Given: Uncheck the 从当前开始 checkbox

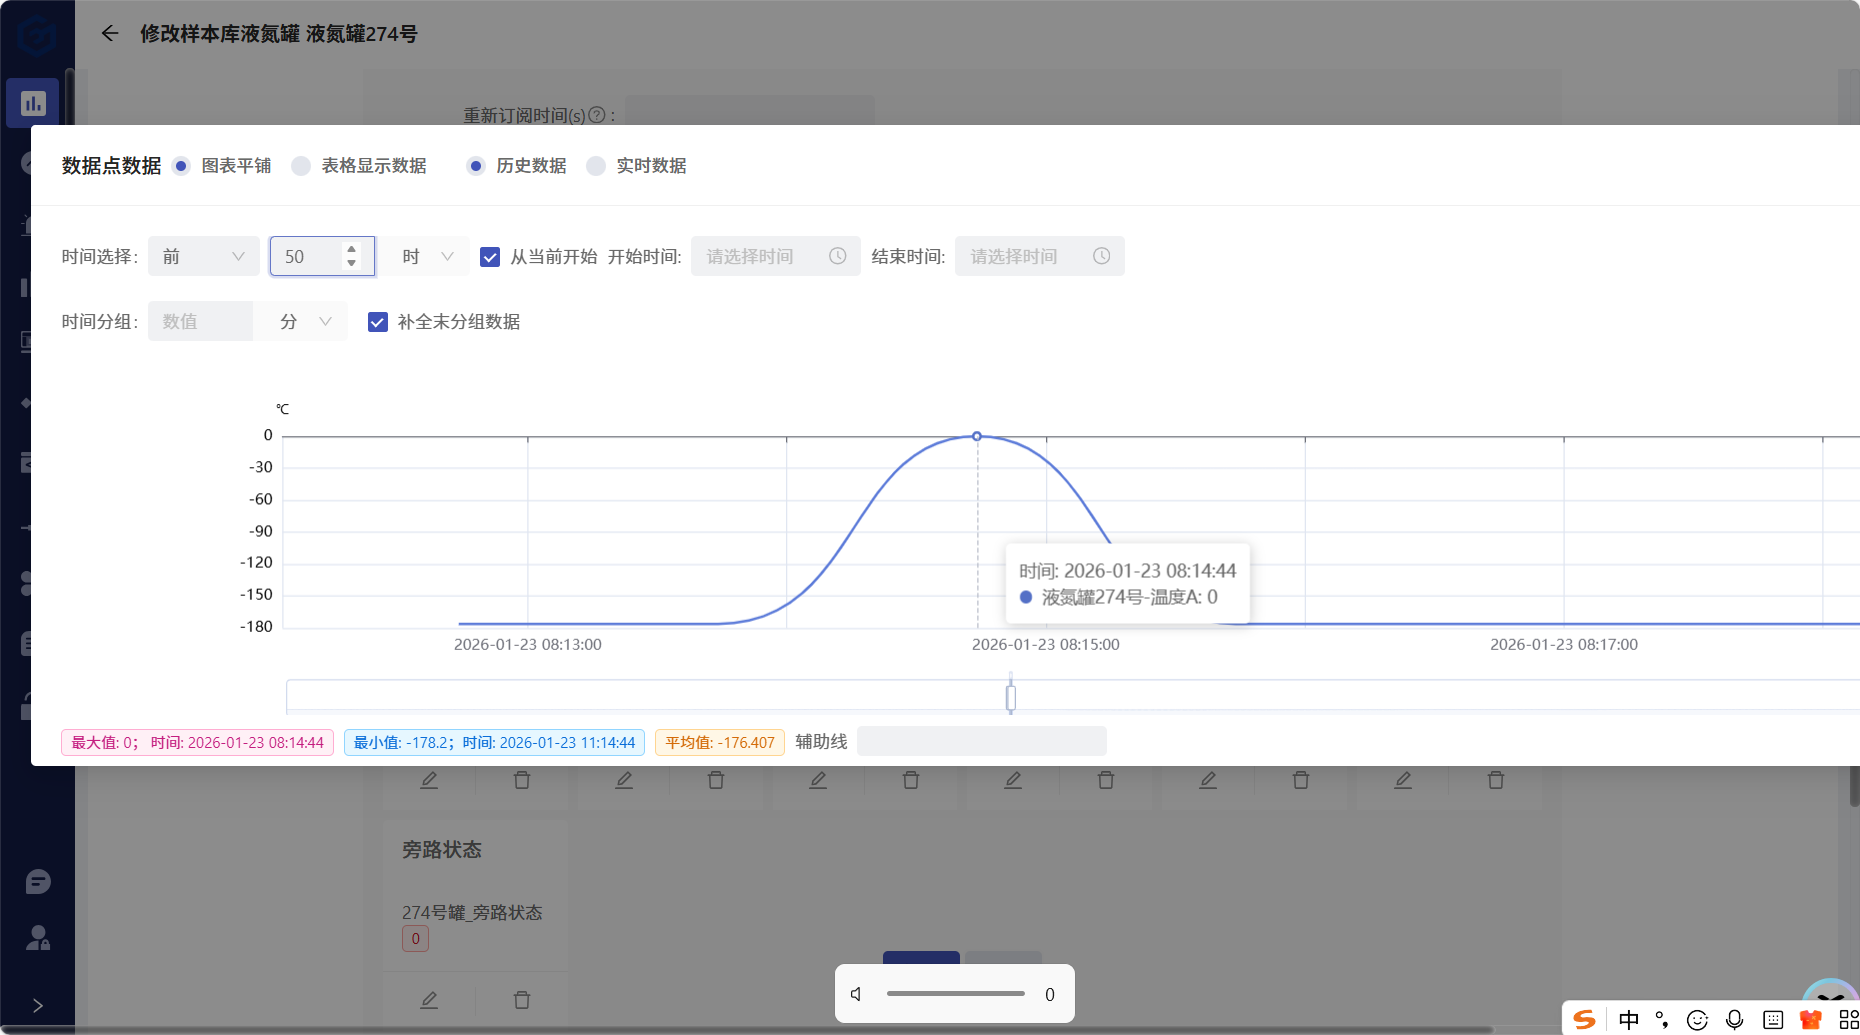Looking at the screenshot, I should (x=490, y=257).
